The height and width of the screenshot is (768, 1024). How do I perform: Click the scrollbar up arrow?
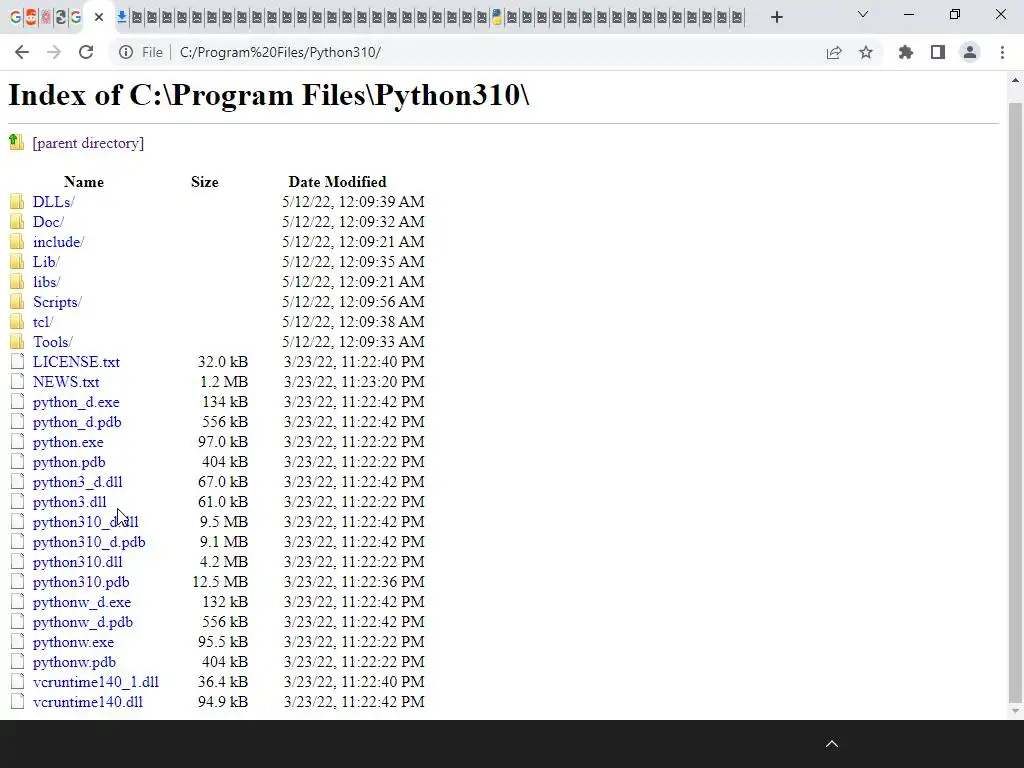click(x=1015, y=80)
